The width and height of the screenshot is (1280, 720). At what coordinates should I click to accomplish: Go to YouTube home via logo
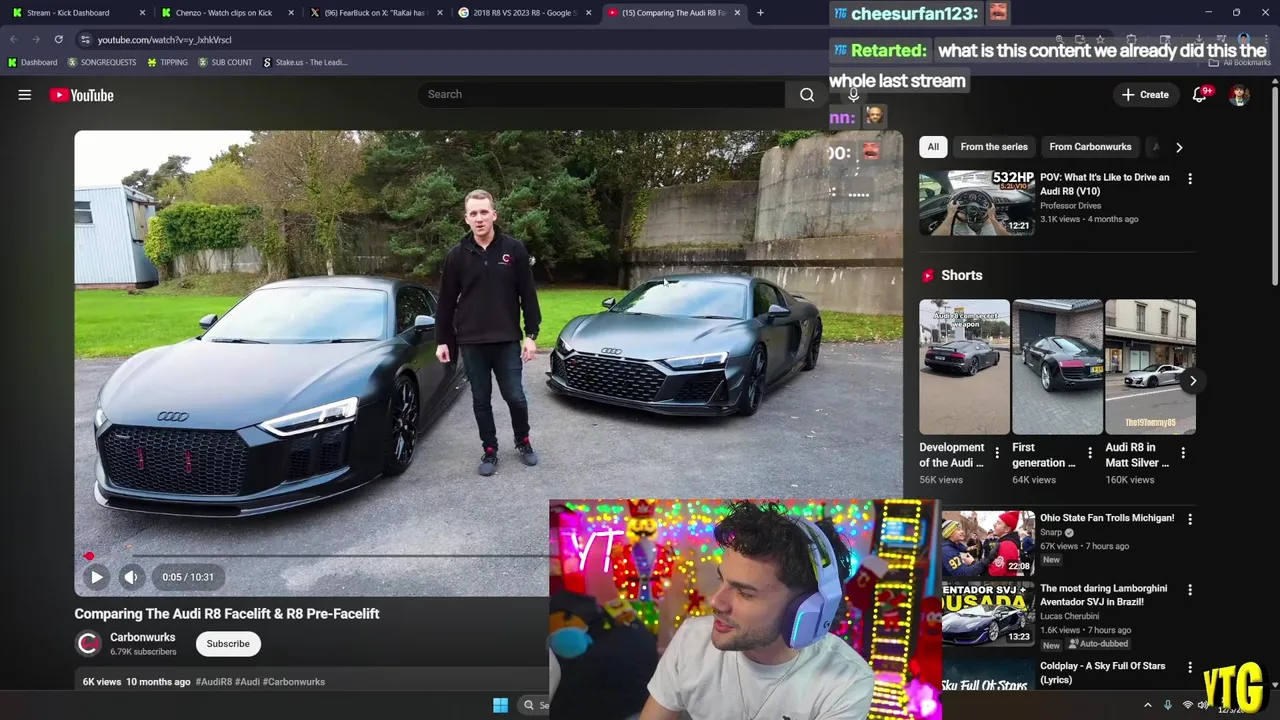click(x=82, y=95)
